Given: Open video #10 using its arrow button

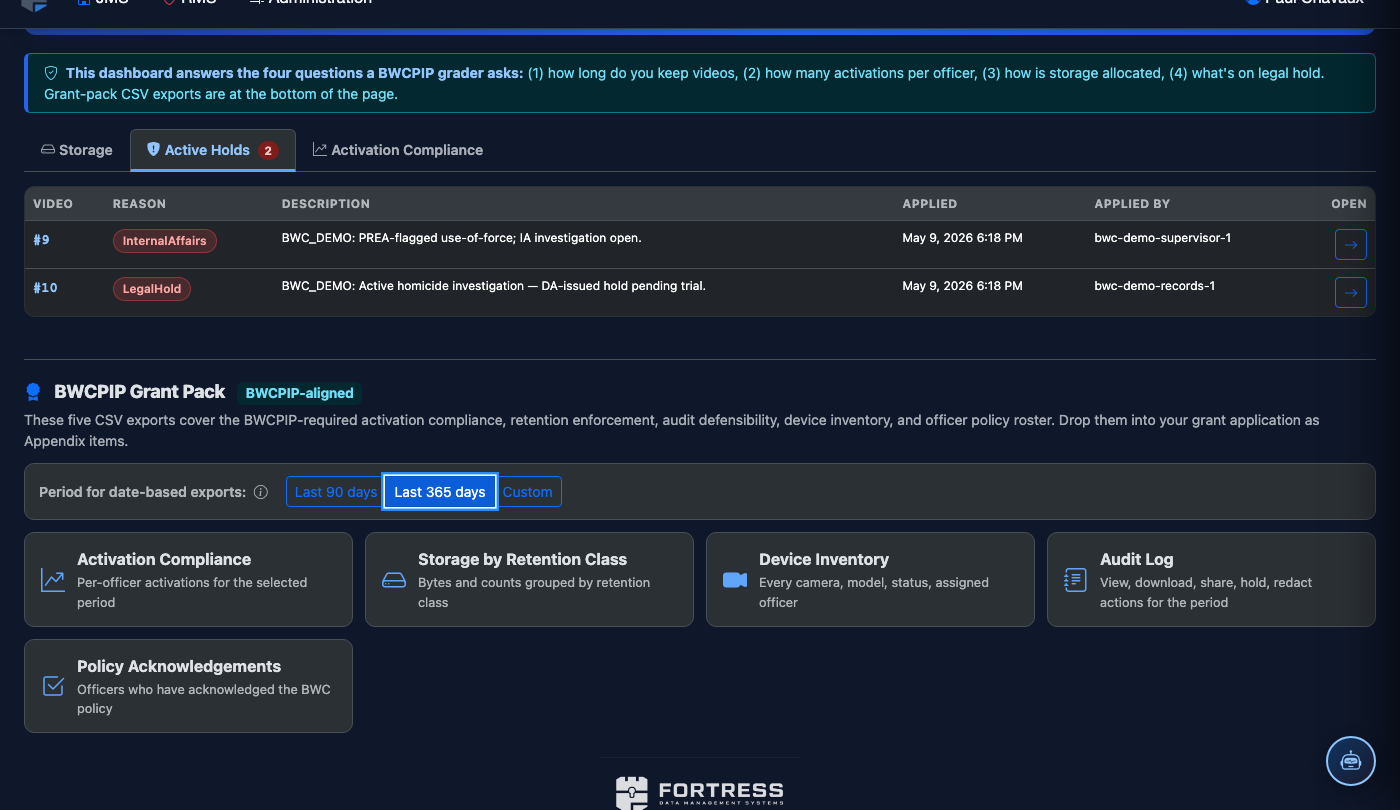Looking at the screenshot, I should coord(1351,292).
